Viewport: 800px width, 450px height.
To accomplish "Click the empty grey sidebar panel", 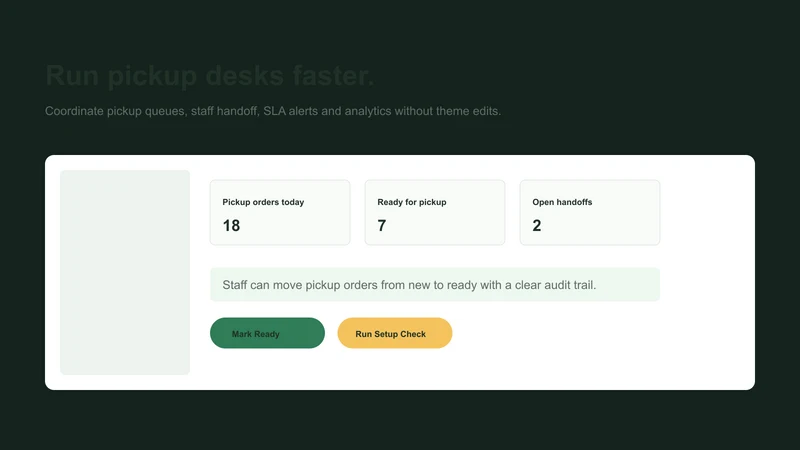I will tap(125, 272).
